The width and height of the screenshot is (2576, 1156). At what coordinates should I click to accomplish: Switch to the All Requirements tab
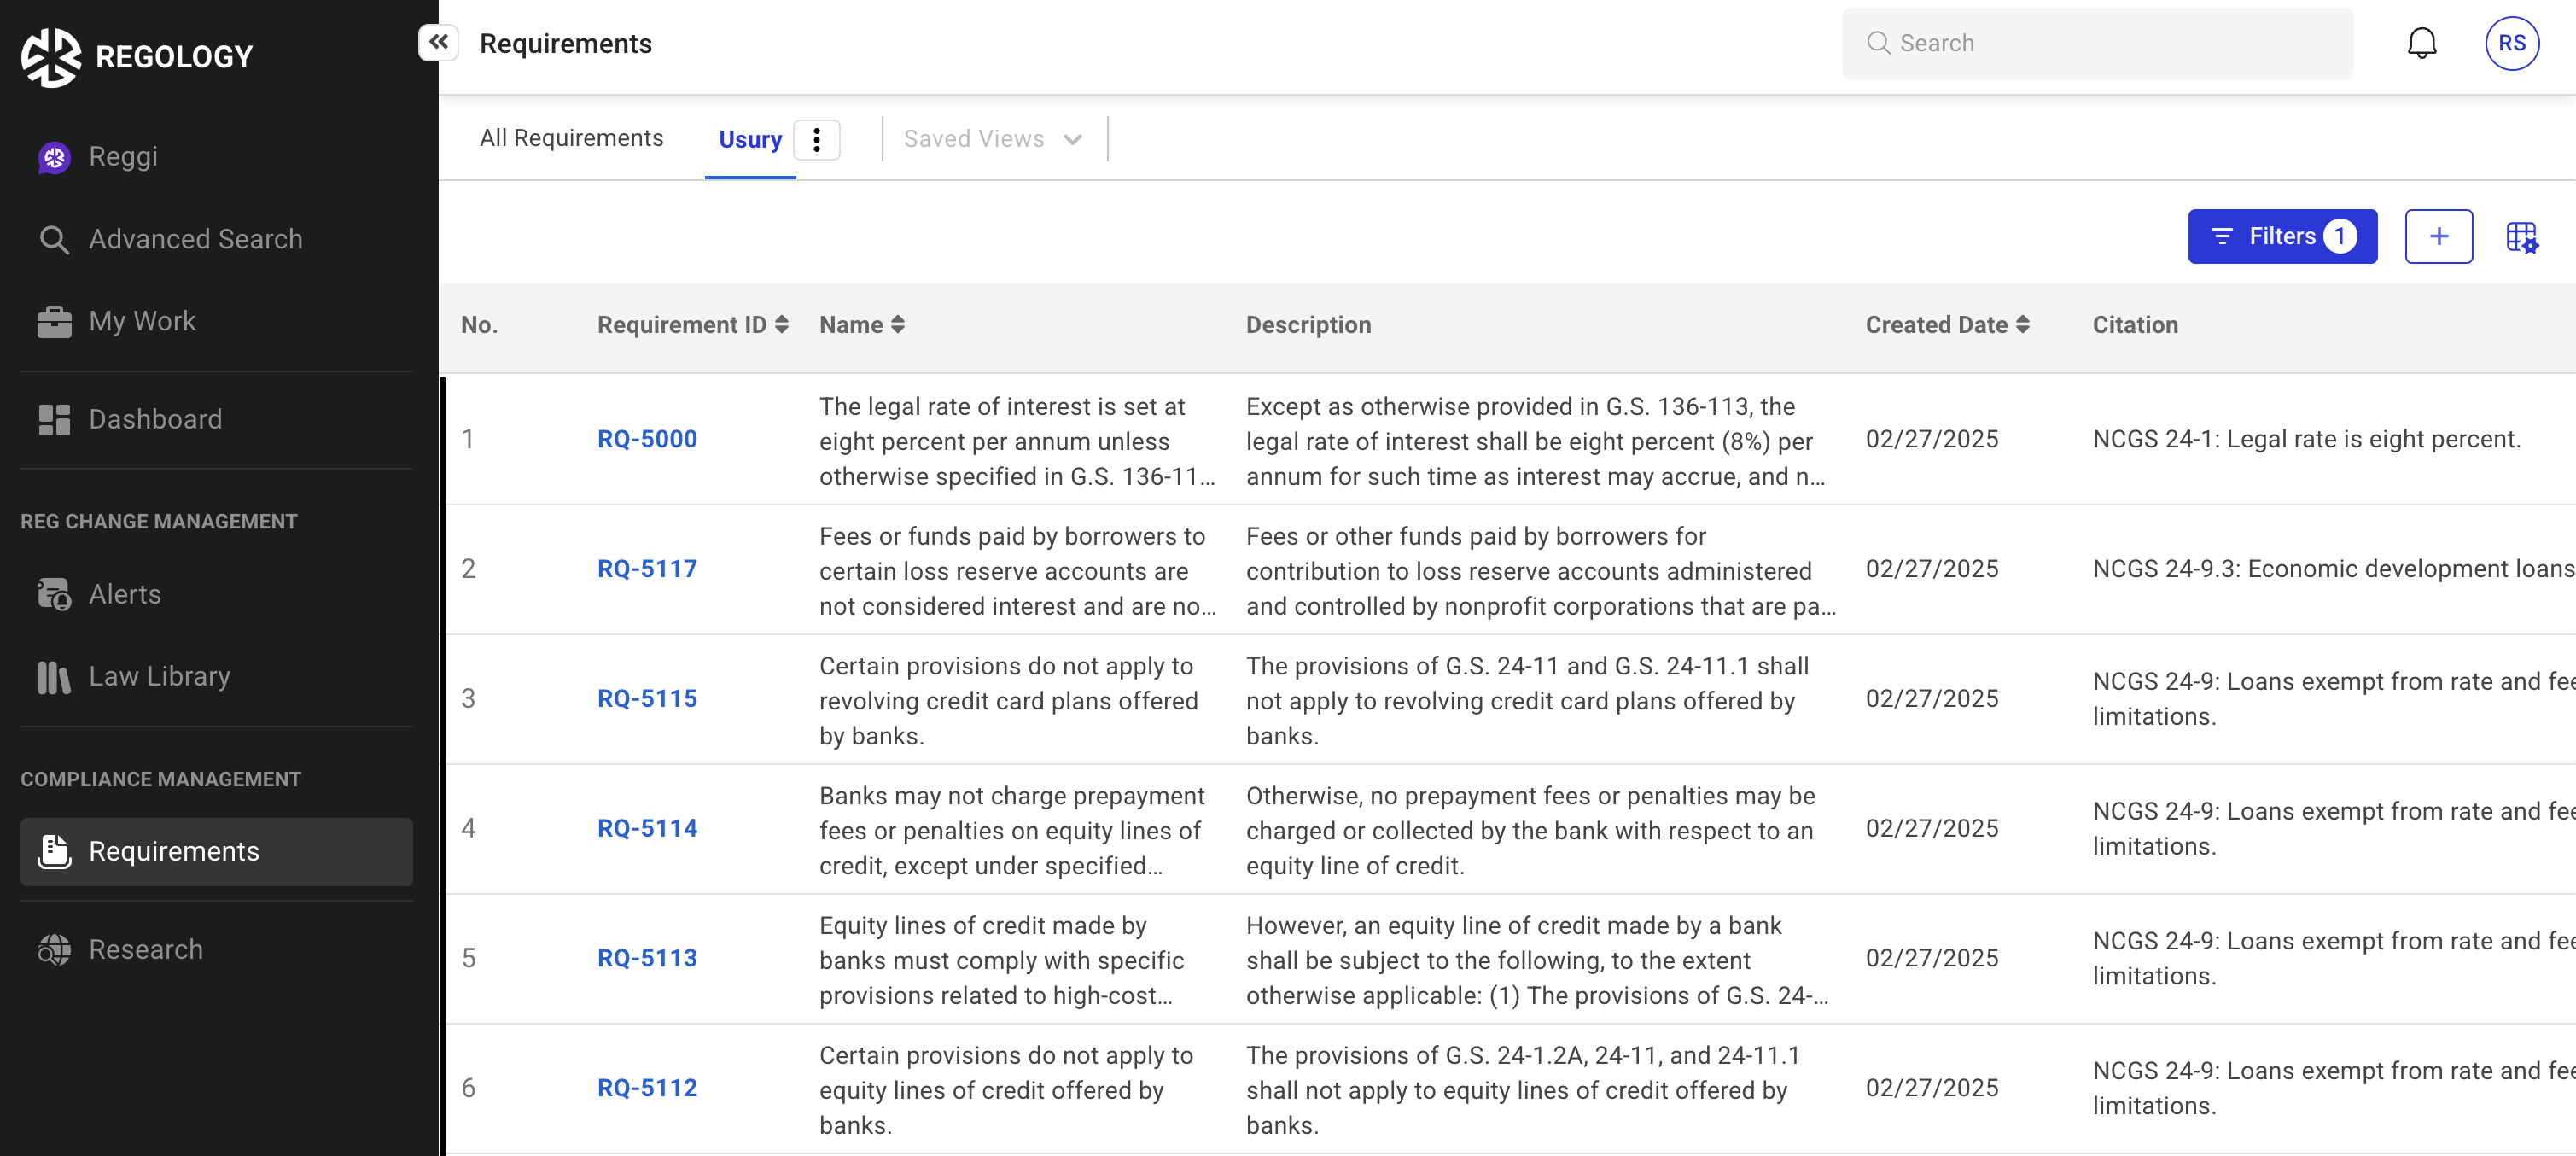pos(571,138)
